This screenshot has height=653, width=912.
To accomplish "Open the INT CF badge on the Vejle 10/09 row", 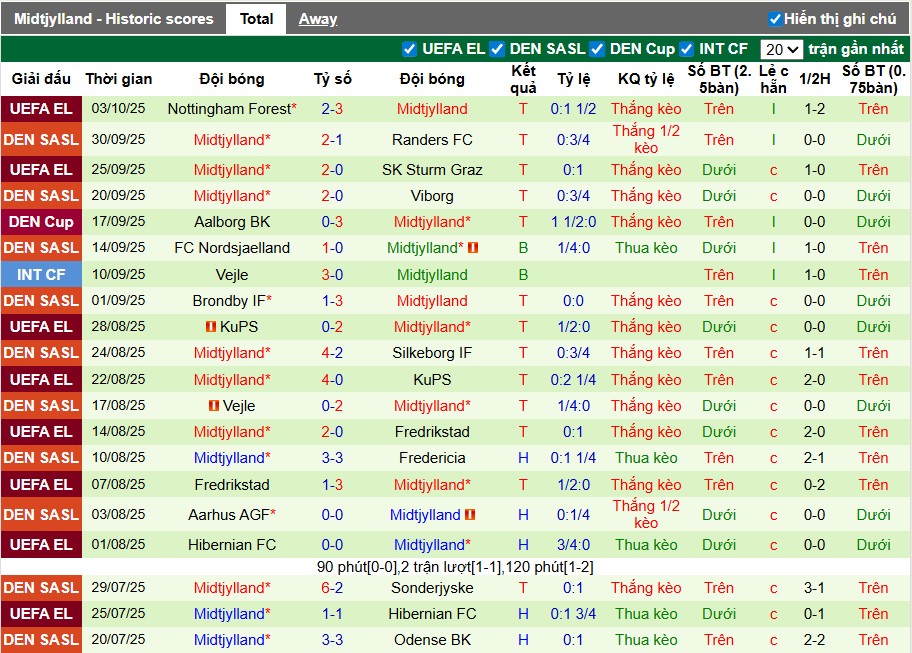I will coord(41,274).
